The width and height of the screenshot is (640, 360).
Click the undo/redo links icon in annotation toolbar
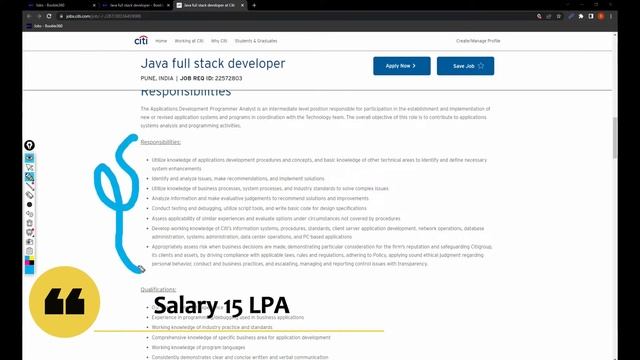[29, 214]
